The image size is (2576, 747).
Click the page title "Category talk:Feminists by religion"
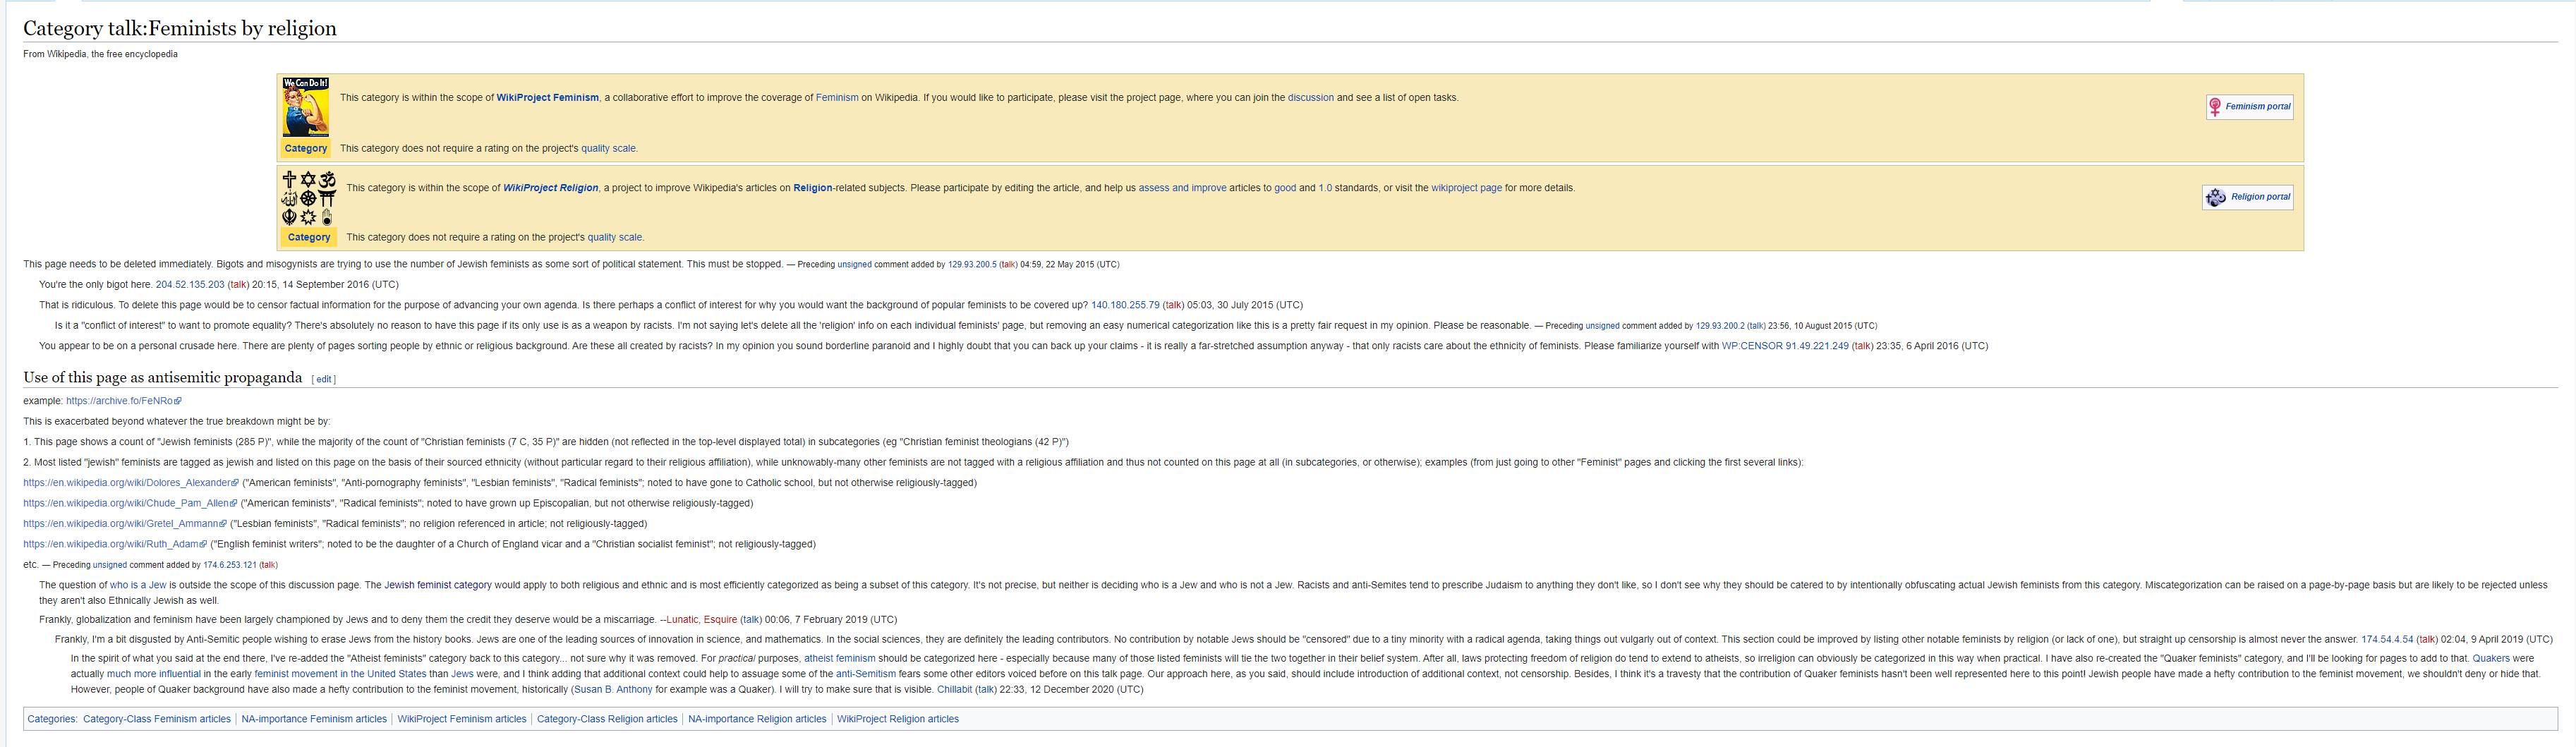pyautogui.click(x=180, y=28)
